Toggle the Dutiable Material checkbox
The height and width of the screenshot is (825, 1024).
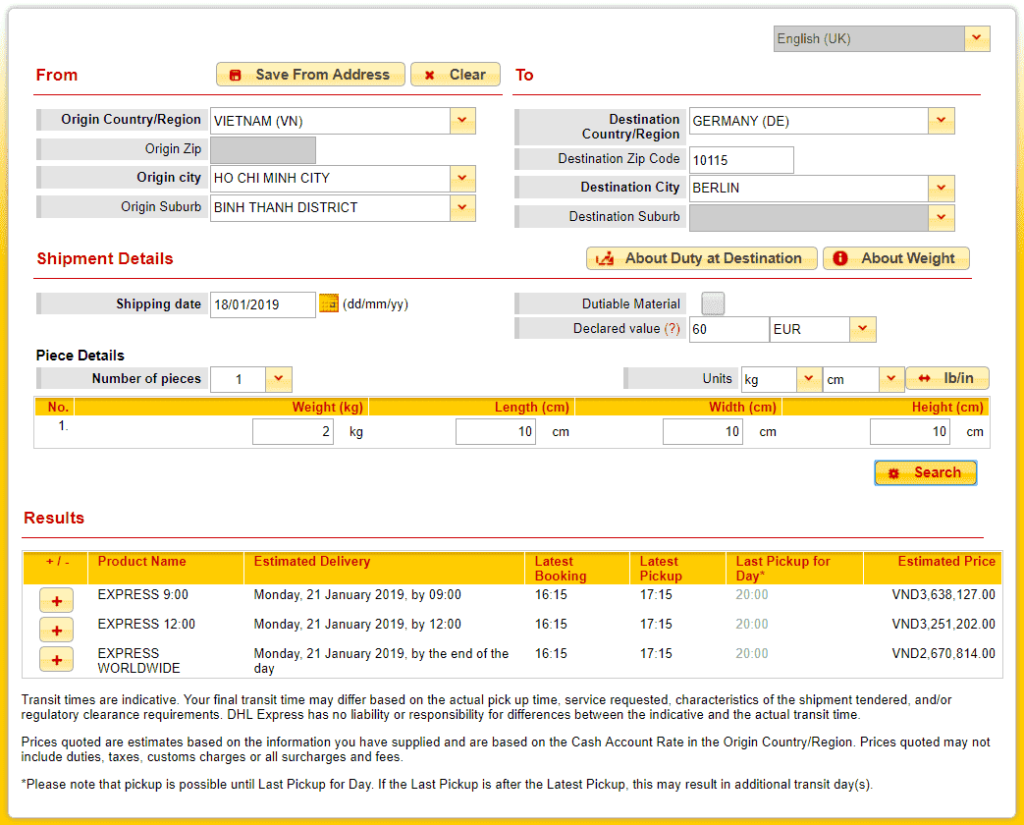tap(712, 304)
